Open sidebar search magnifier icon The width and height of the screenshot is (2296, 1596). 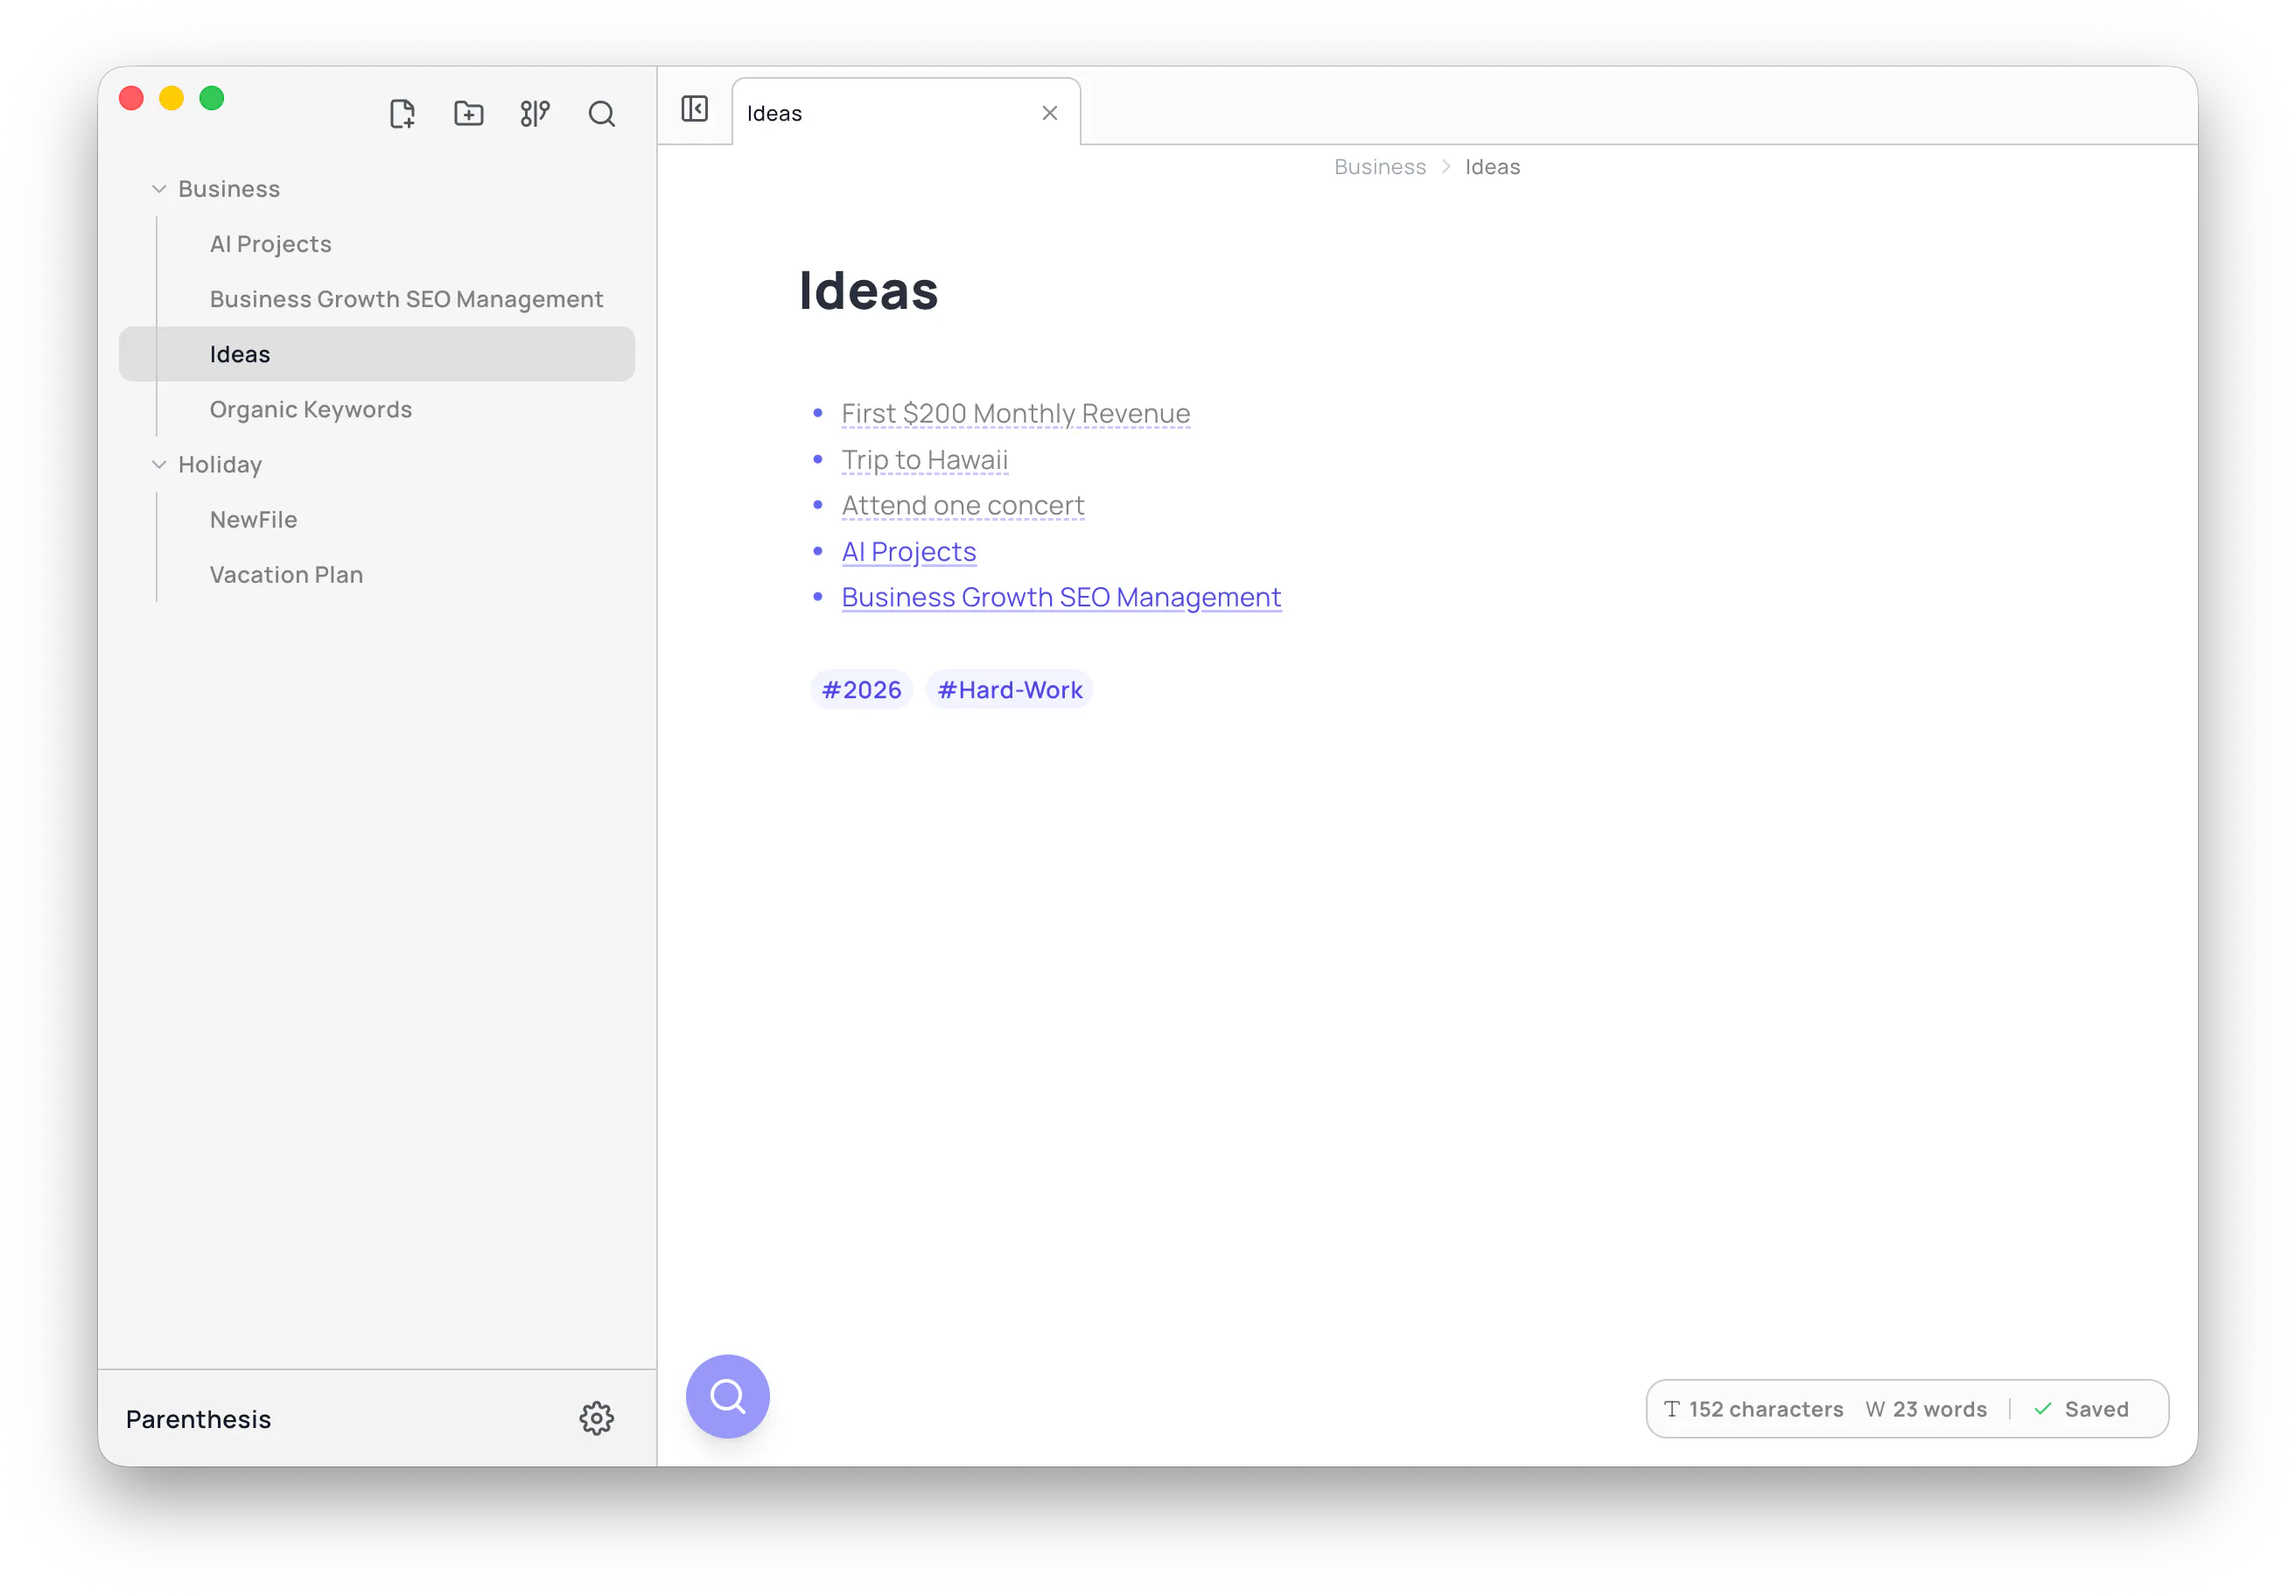[601, 113]
